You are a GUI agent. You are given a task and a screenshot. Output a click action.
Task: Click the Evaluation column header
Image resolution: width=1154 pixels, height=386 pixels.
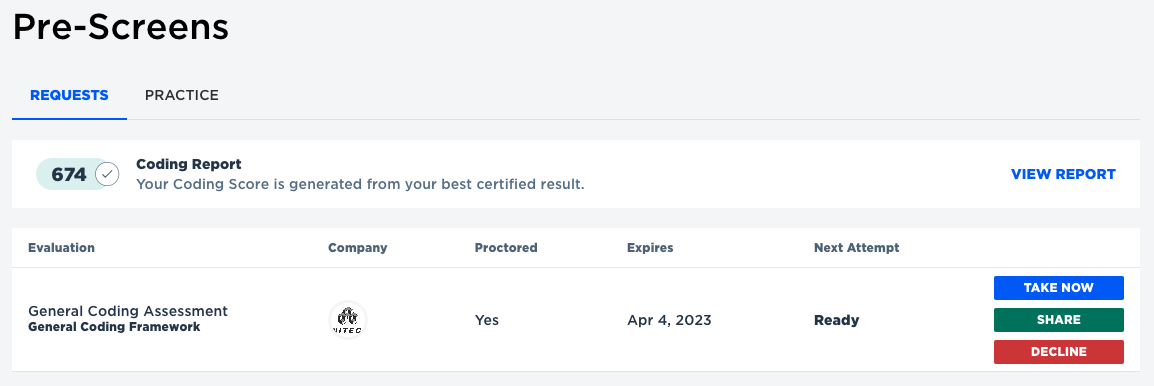[61, 248]
